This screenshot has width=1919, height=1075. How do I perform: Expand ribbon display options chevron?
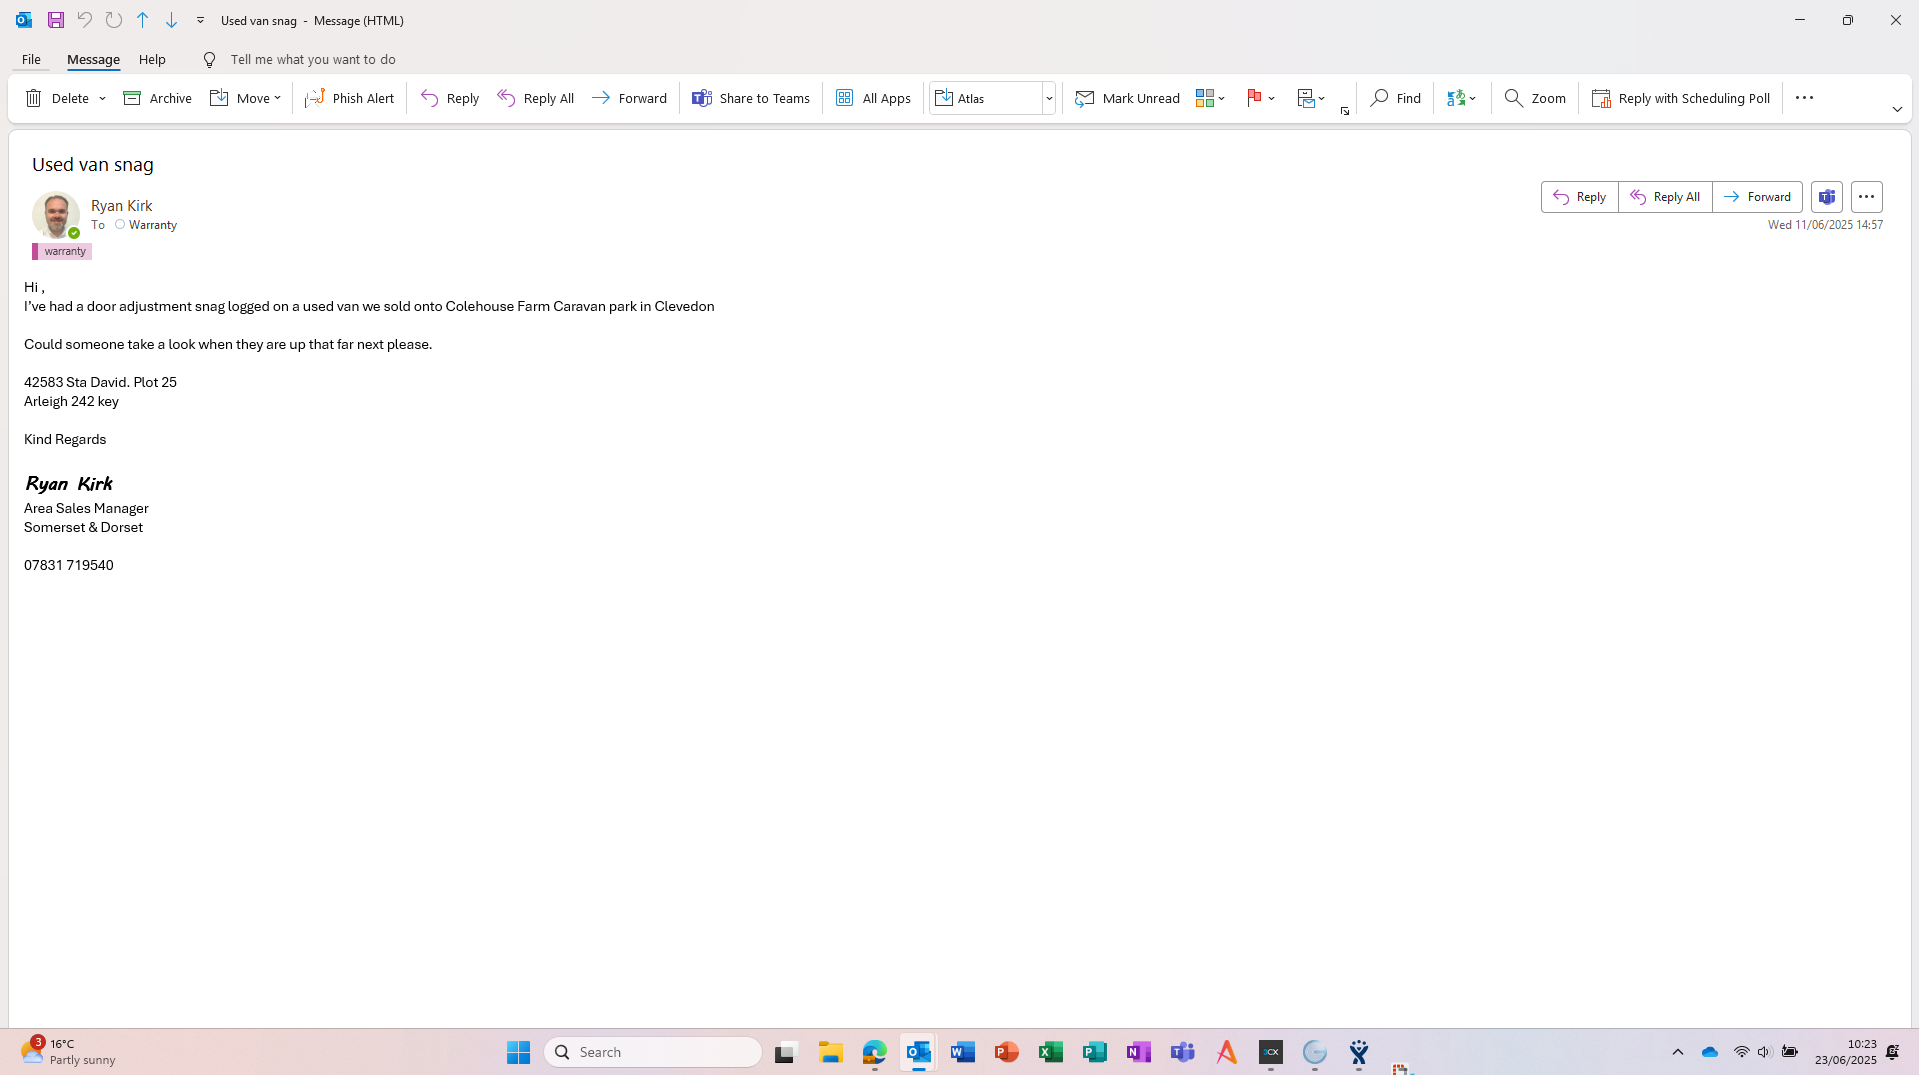[1897, 110]
